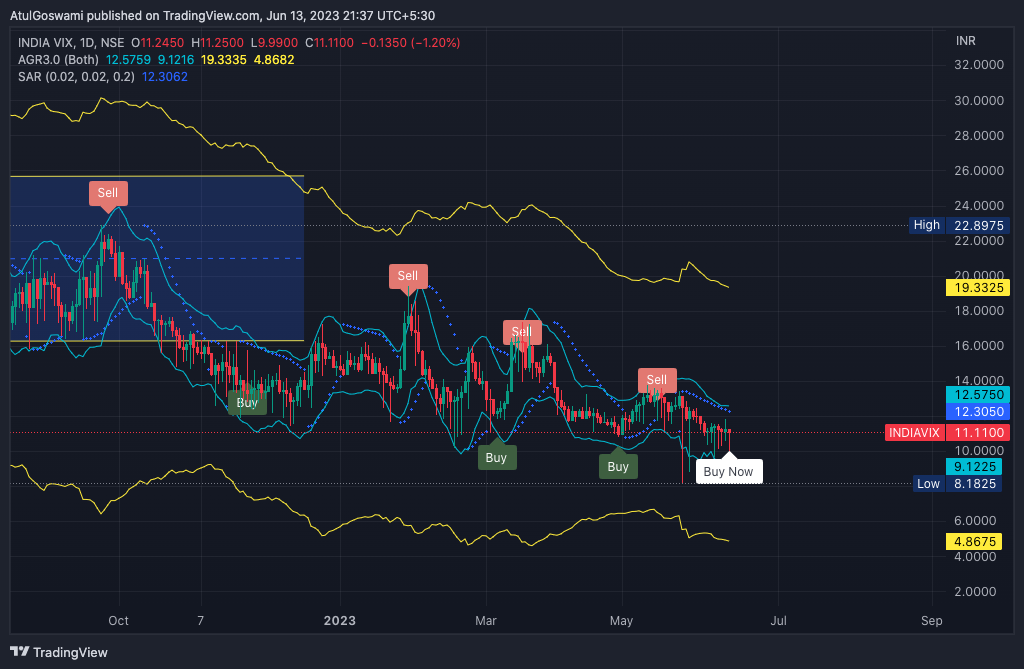Click the 2.0000 price axis label
The height and width of the screenshot is (669, 1024).
(975, 591)
